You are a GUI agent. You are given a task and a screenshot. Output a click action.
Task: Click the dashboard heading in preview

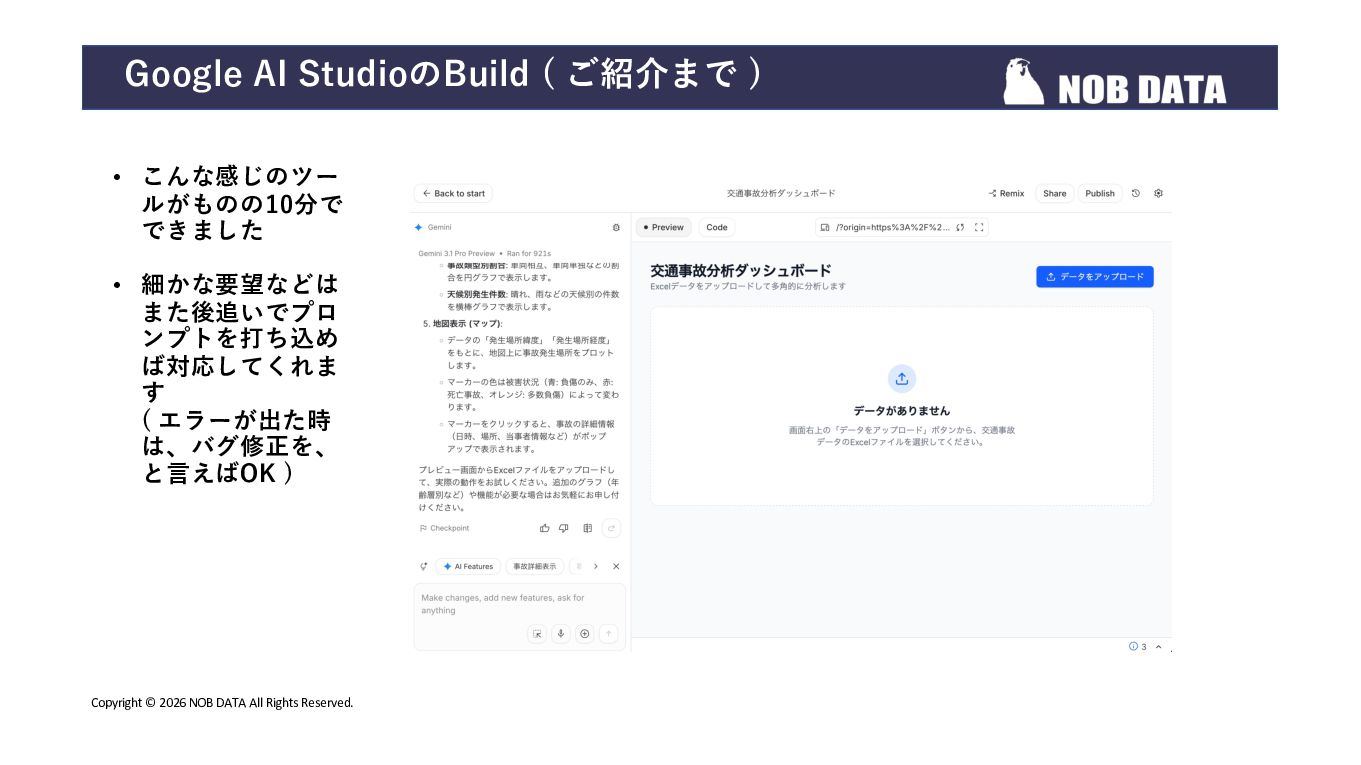coord(741,270)
